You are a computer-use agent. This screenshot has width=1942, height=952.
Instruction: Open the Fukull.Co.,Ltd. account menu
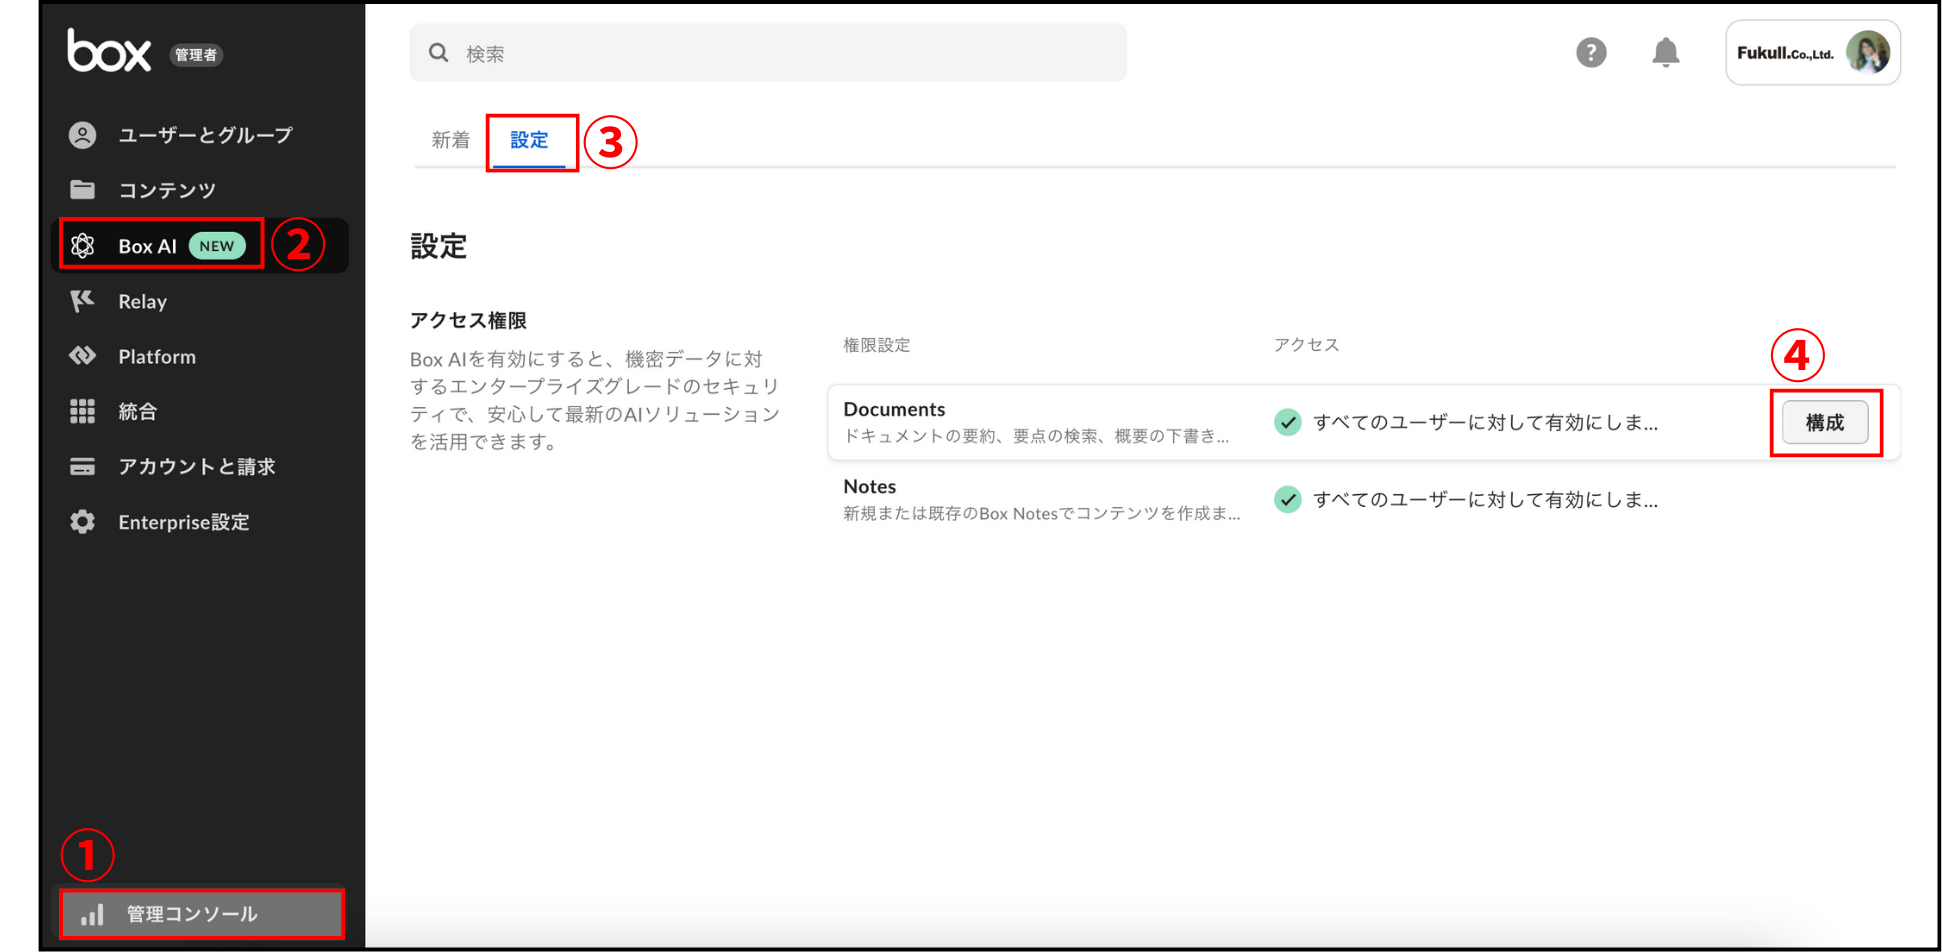tap(1812, 52)
